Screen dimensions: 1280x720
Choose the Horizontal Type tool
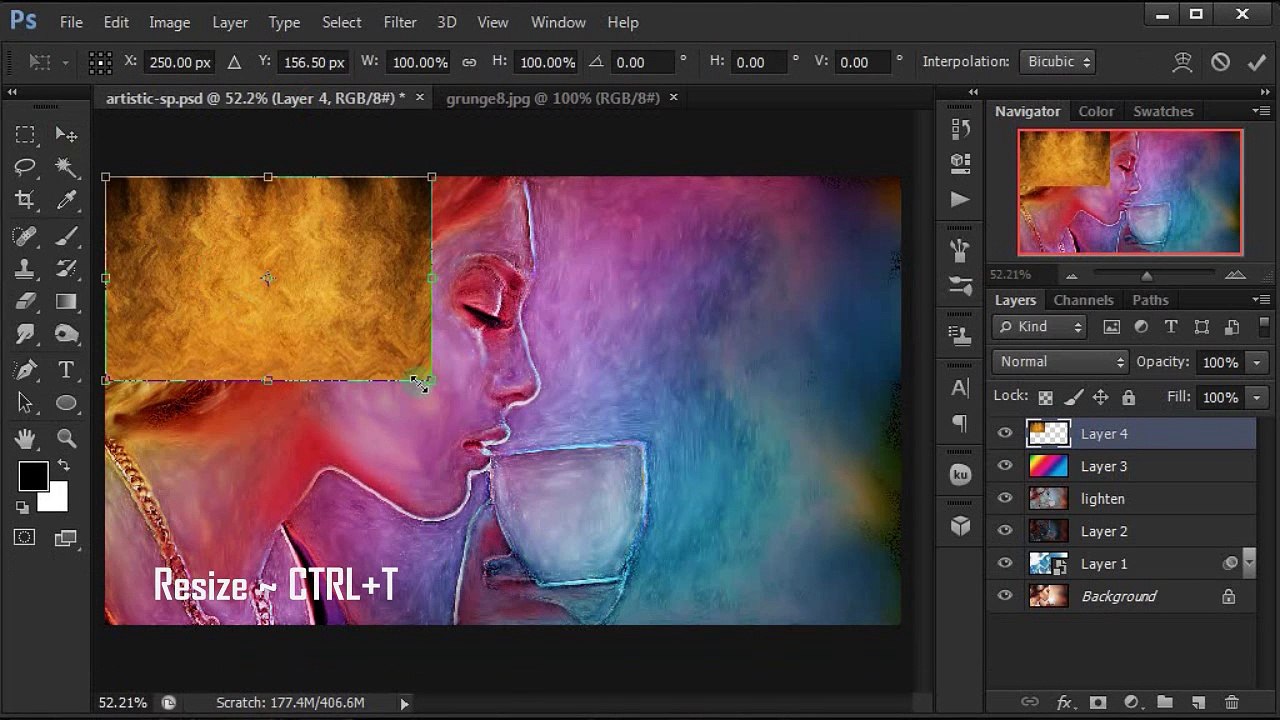pos(66,370)
